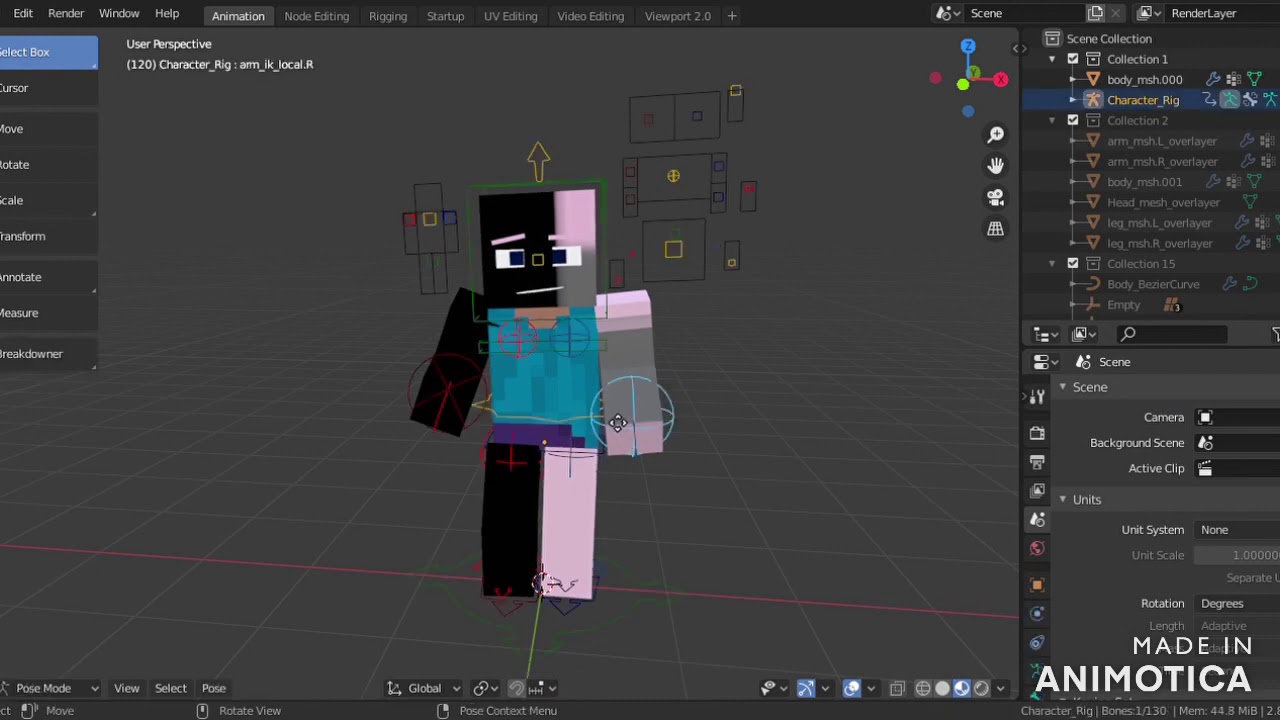
Task: Select solid viewport shading
Action: click(942, 688)
